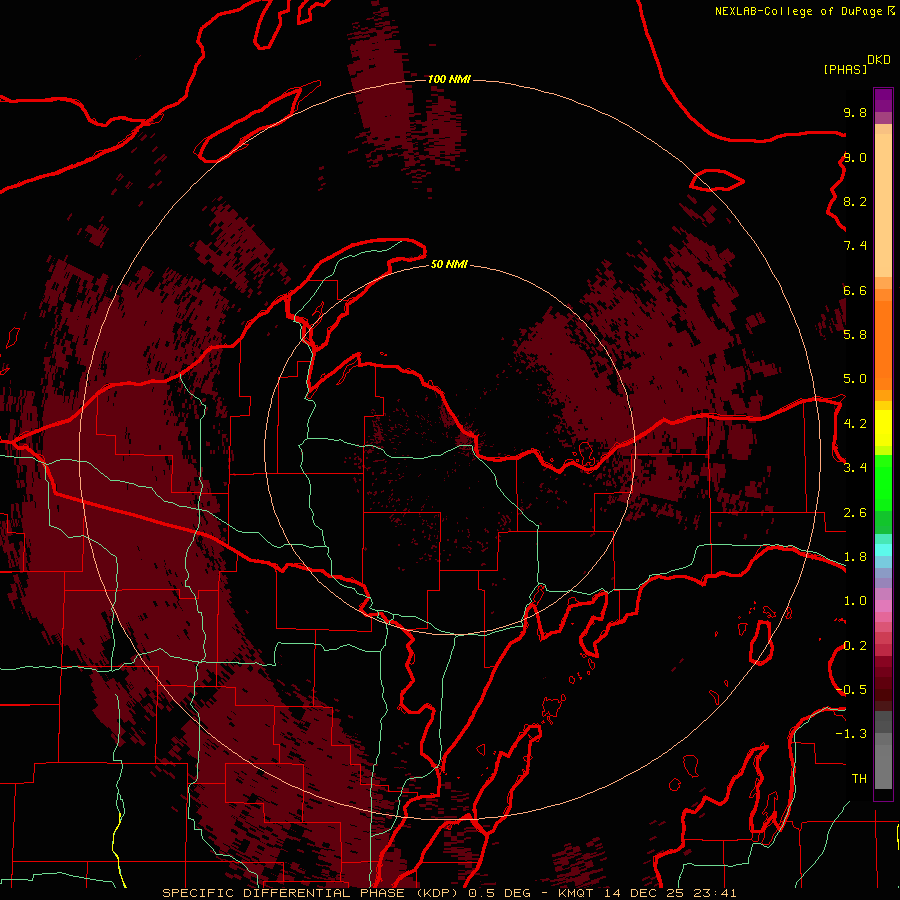The image size is (900, 900).
Task: Click the 3.4 scale value
Action: [855, 468]
